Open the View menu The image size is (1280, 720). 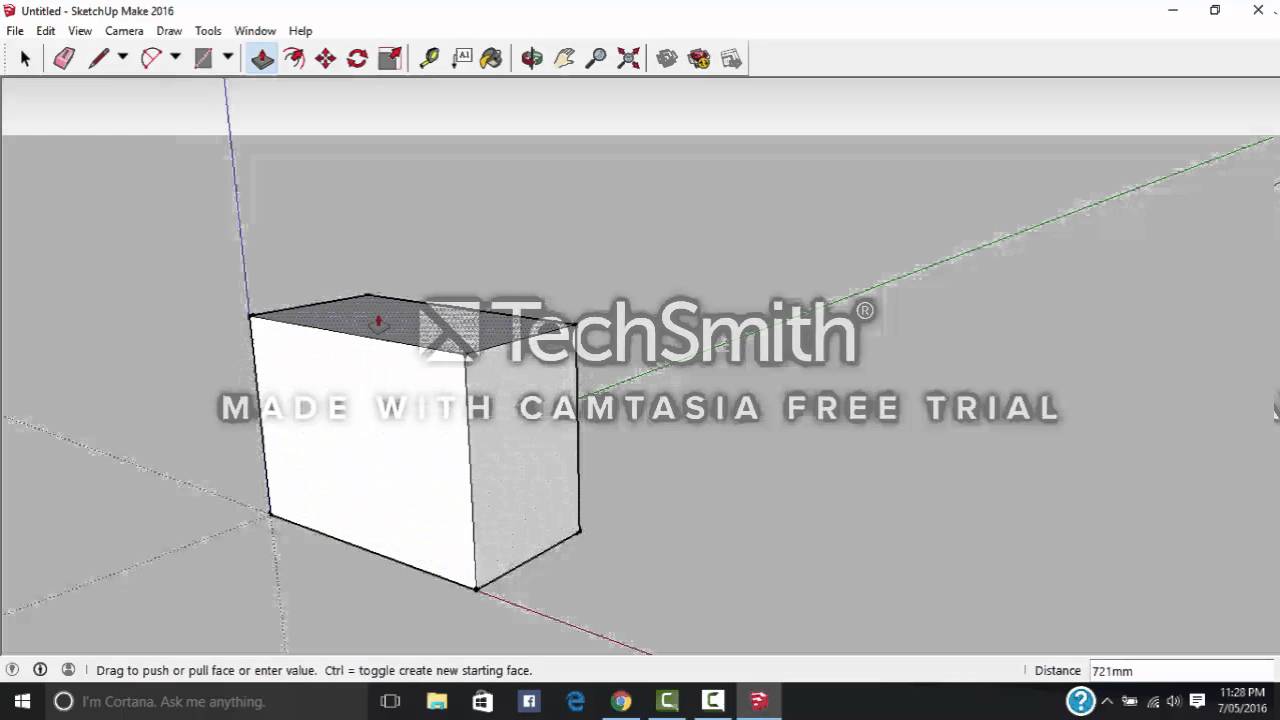pyautogui.click(x=80, y=31)
